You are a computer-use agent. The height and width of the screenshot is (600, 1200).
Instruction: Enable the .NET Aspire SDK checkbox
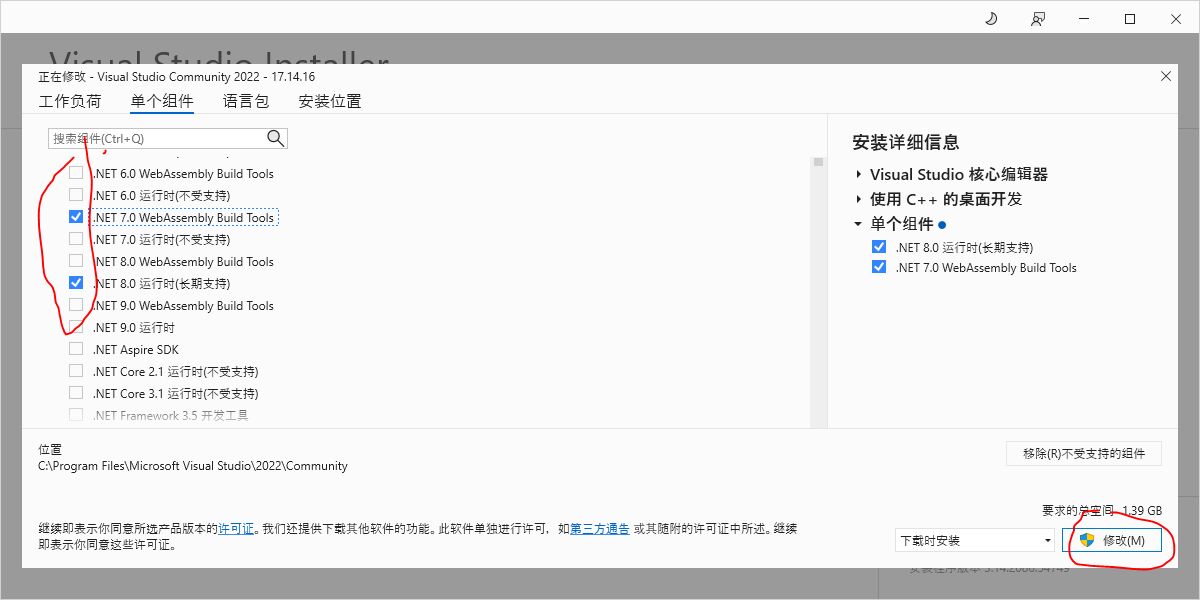pos(76,349)
